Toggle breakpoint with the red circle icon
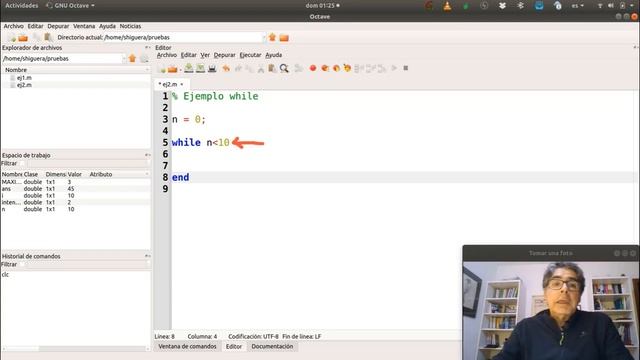 coord(313,68)
